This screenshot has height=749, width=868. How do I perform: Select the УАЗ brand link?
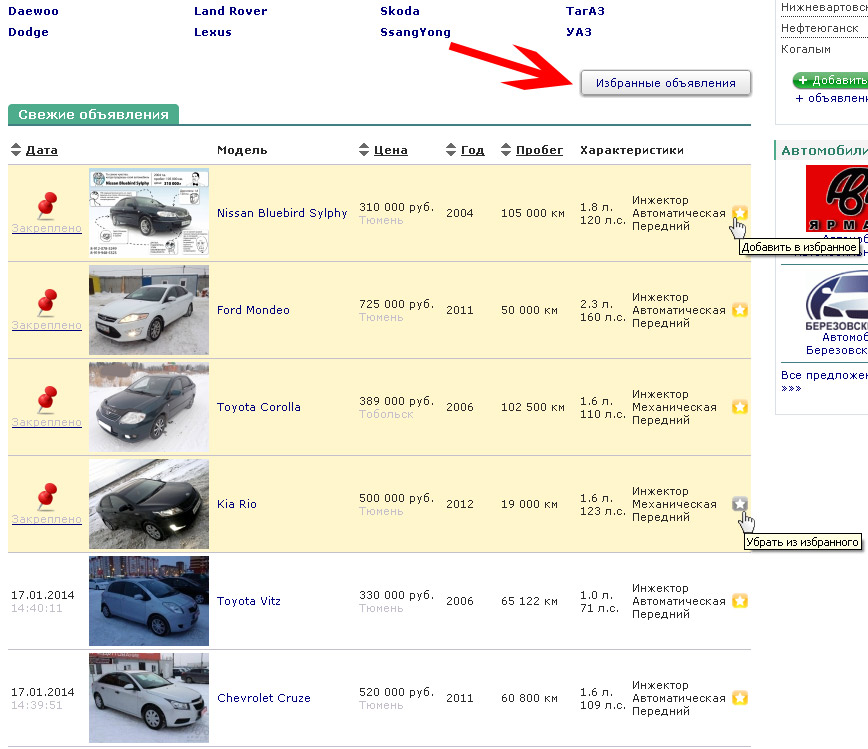click(578, 32)
